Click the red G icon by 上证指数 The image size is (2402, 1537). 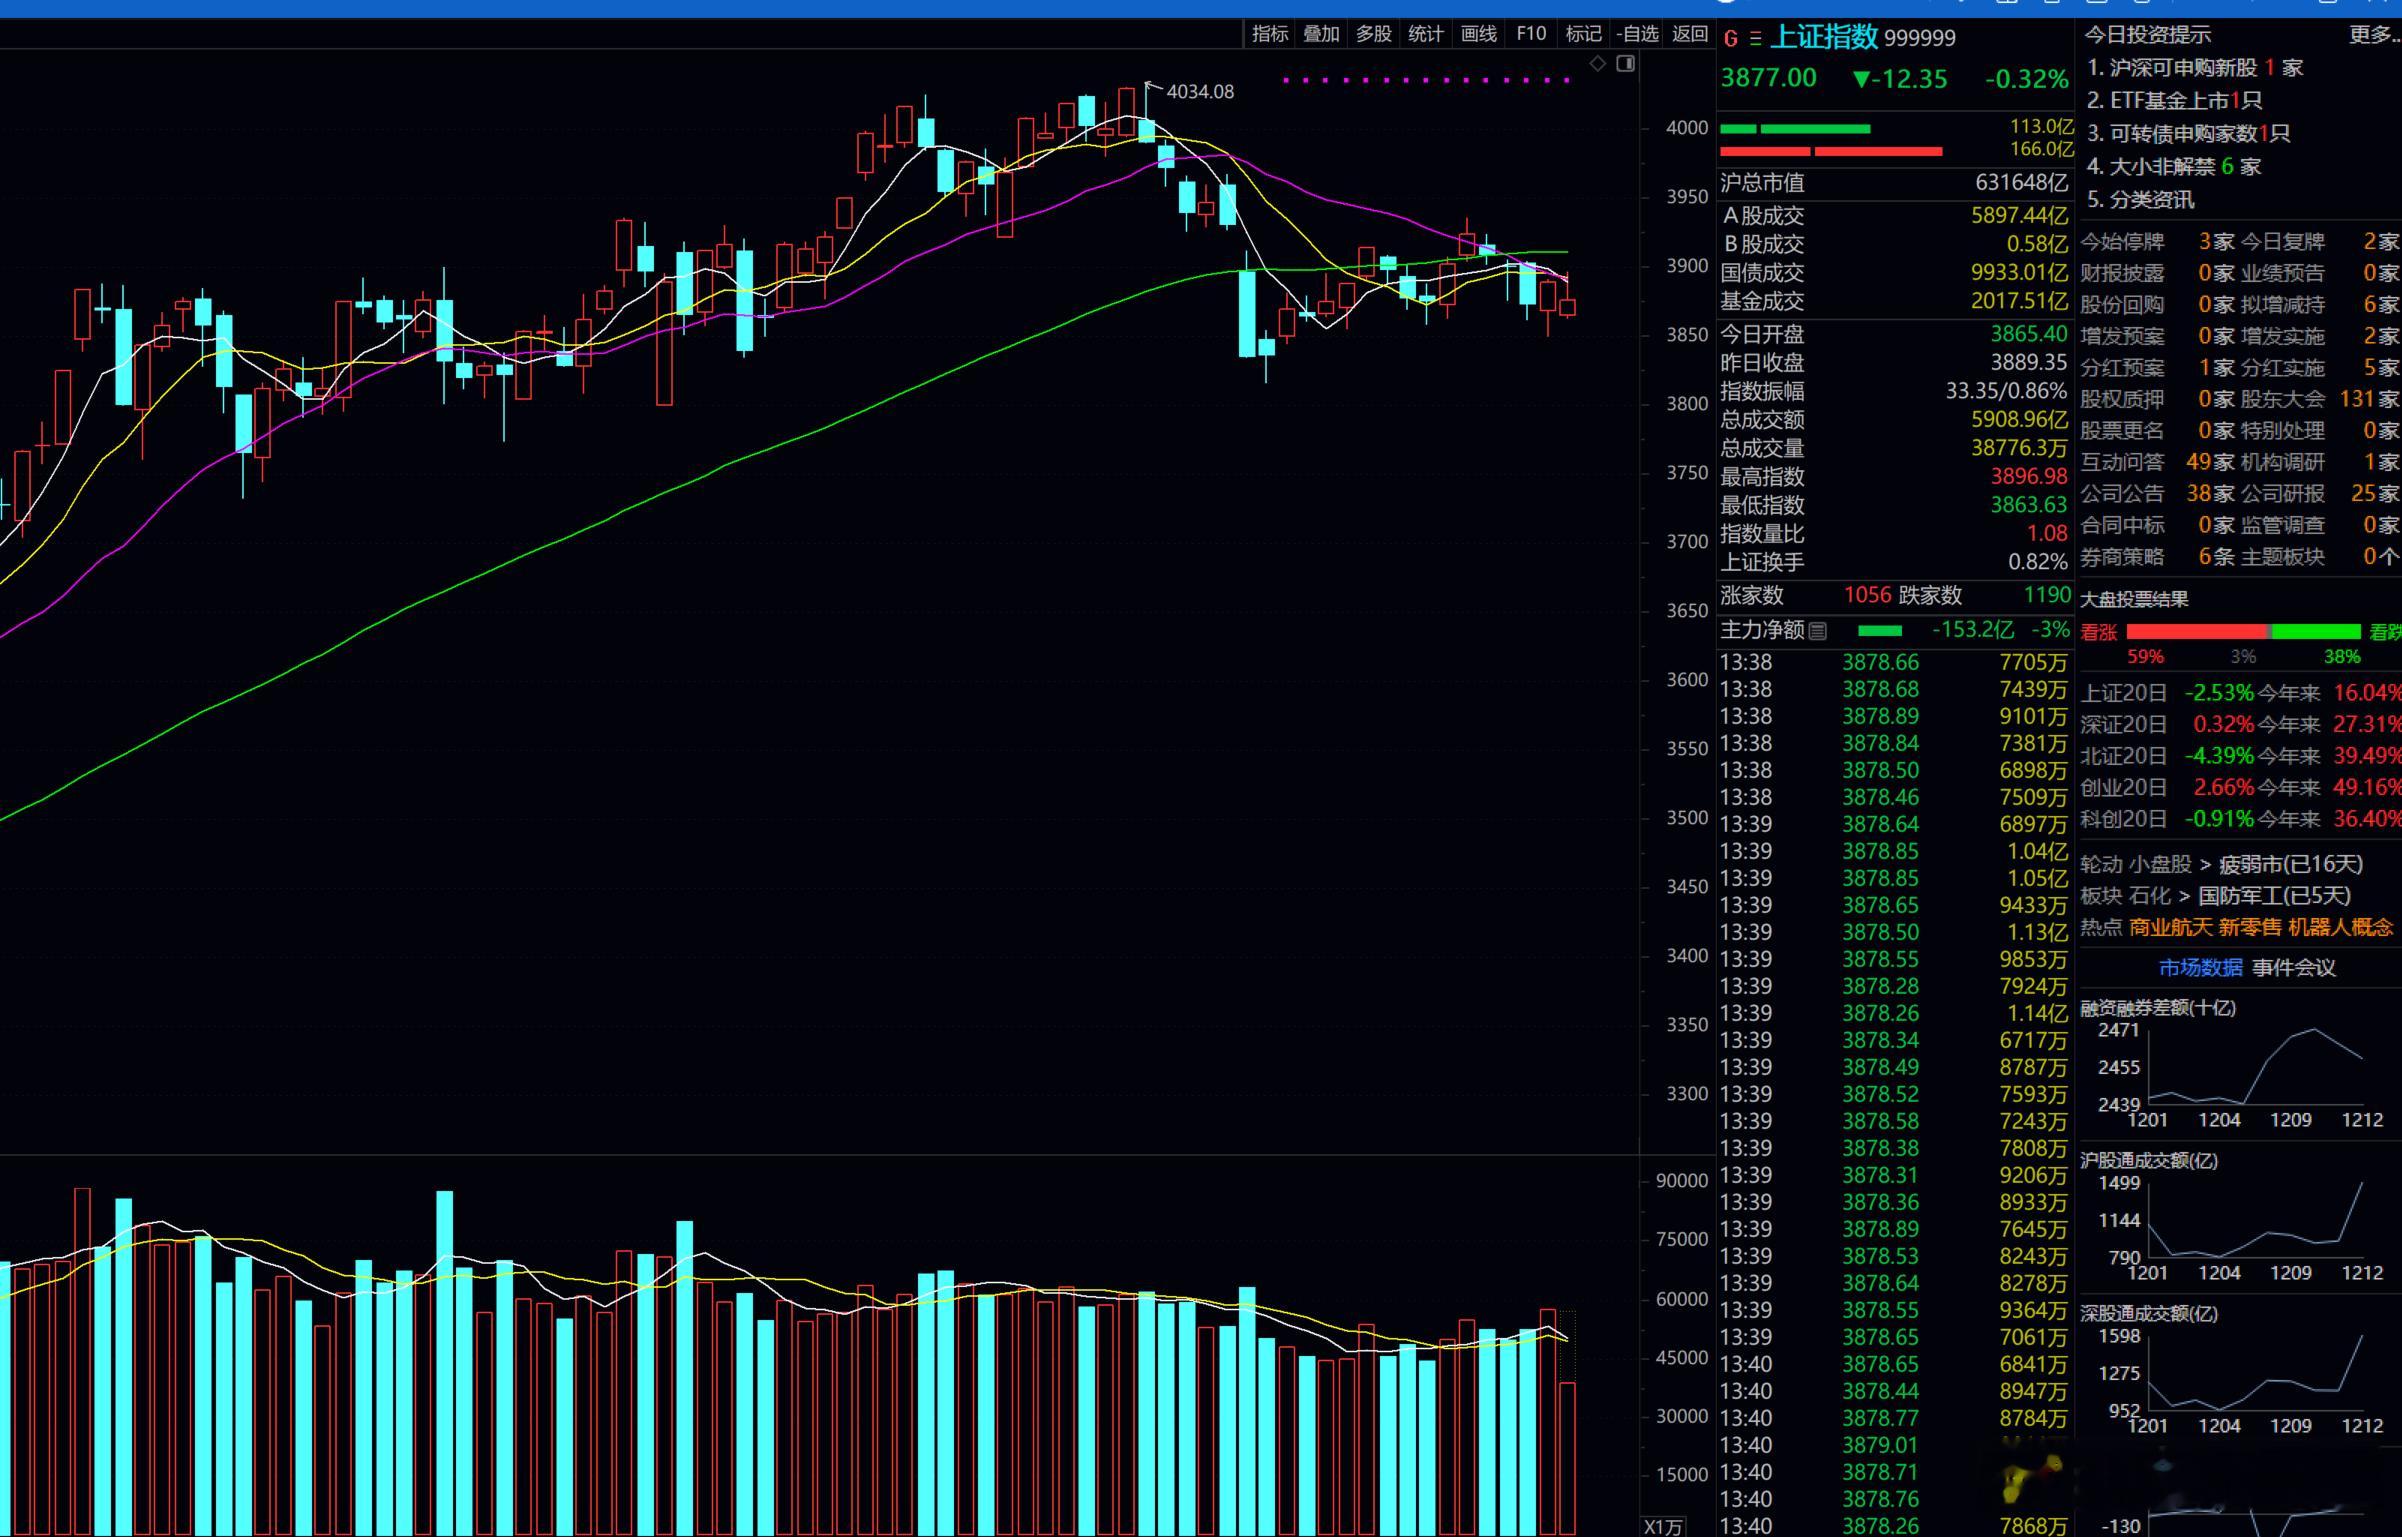click(x=1731, y=39)
